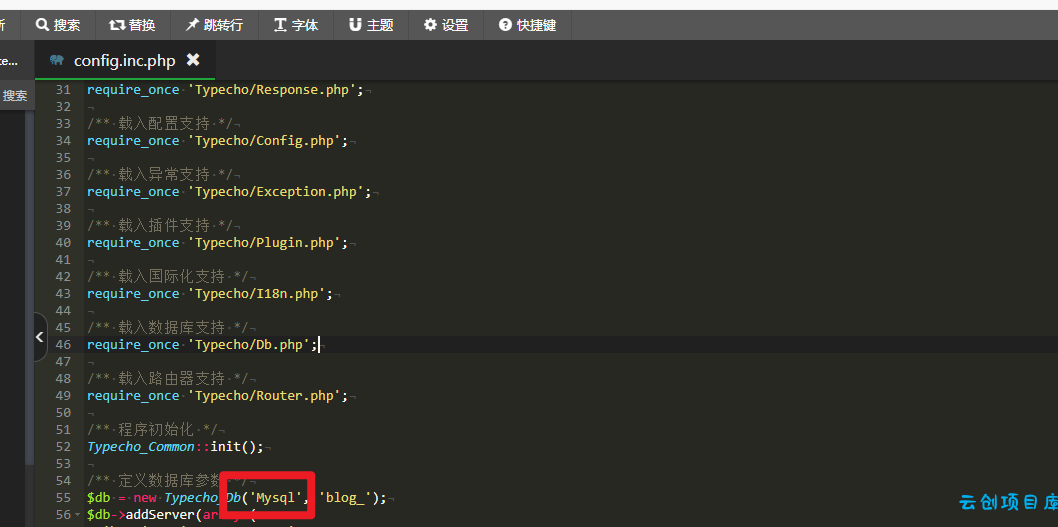The width and height of the screenshot is (1058, 527).
Task: Click the 'blog_' string on line 55
Action: pos(347,497)
